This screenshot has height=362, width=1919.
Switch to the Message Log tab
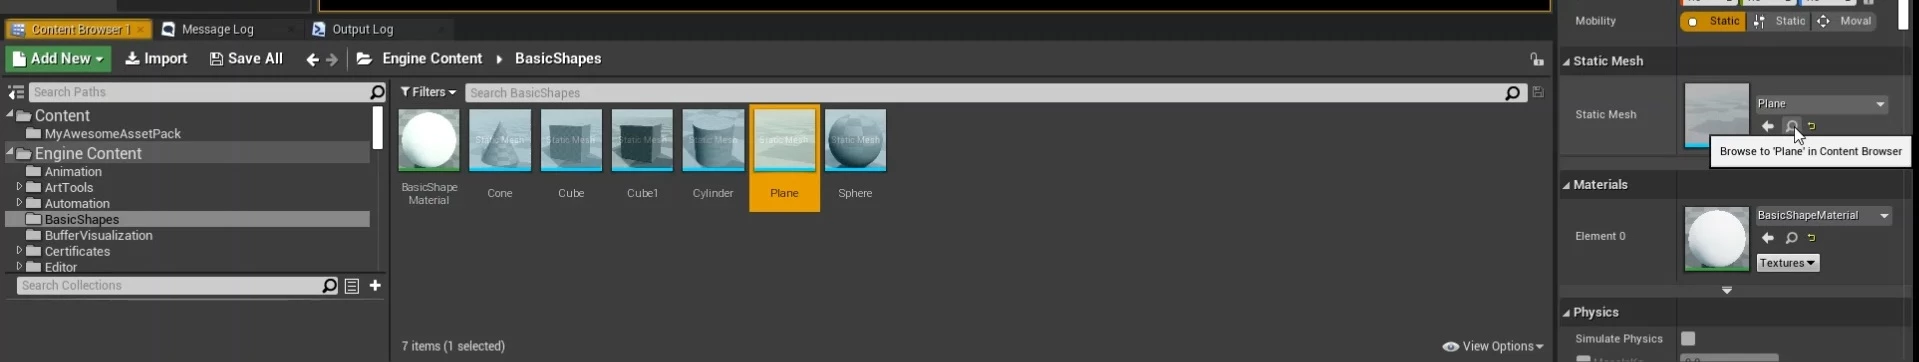(217, 29)
